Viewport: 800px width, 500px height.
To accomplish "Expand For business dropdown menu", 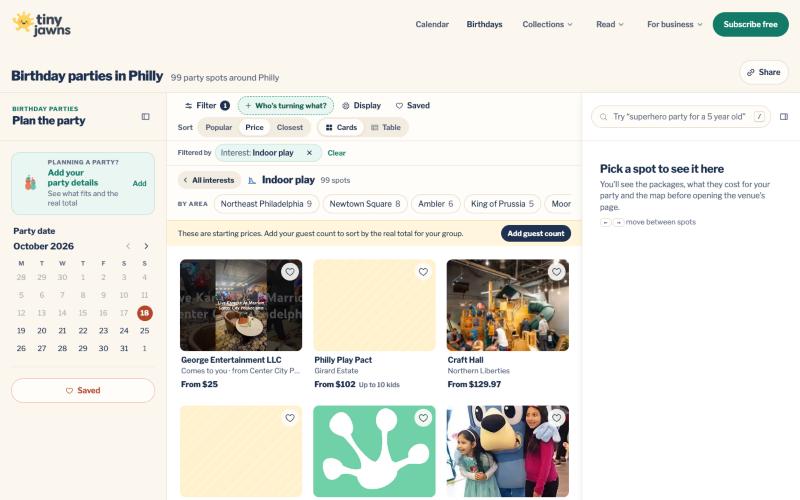I will [674, 24].
